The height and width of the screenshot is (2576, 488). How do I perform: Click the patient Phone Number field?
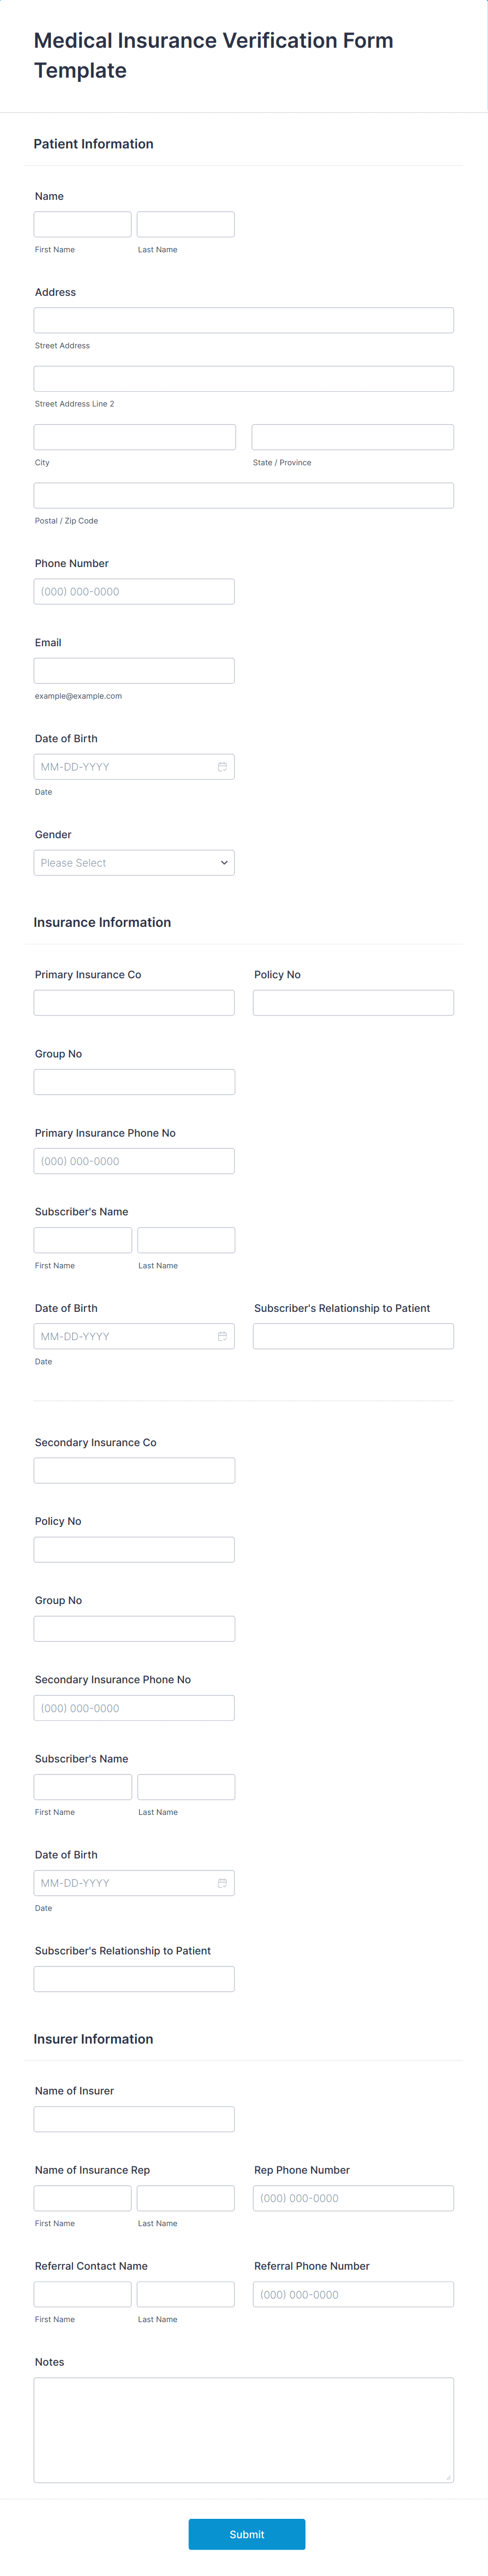point(134,591)
